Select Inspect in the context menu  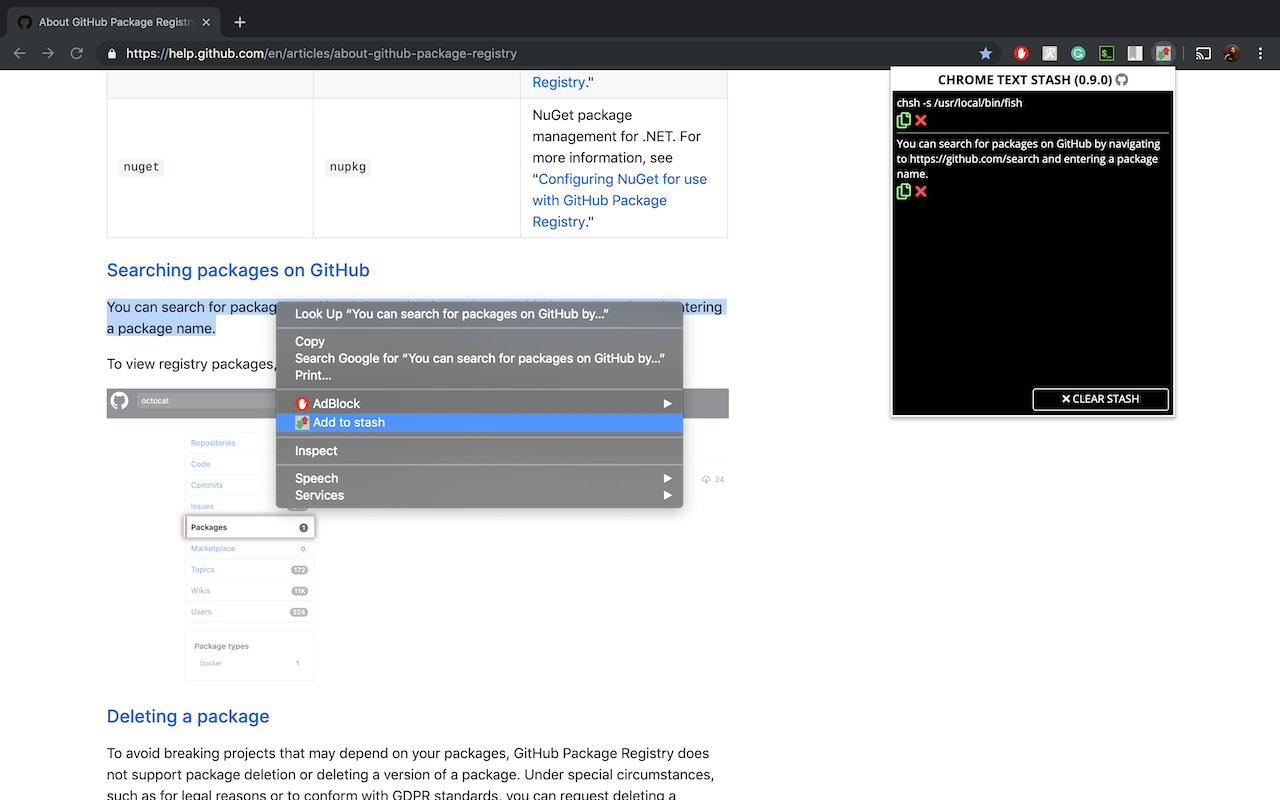[479, 451]
